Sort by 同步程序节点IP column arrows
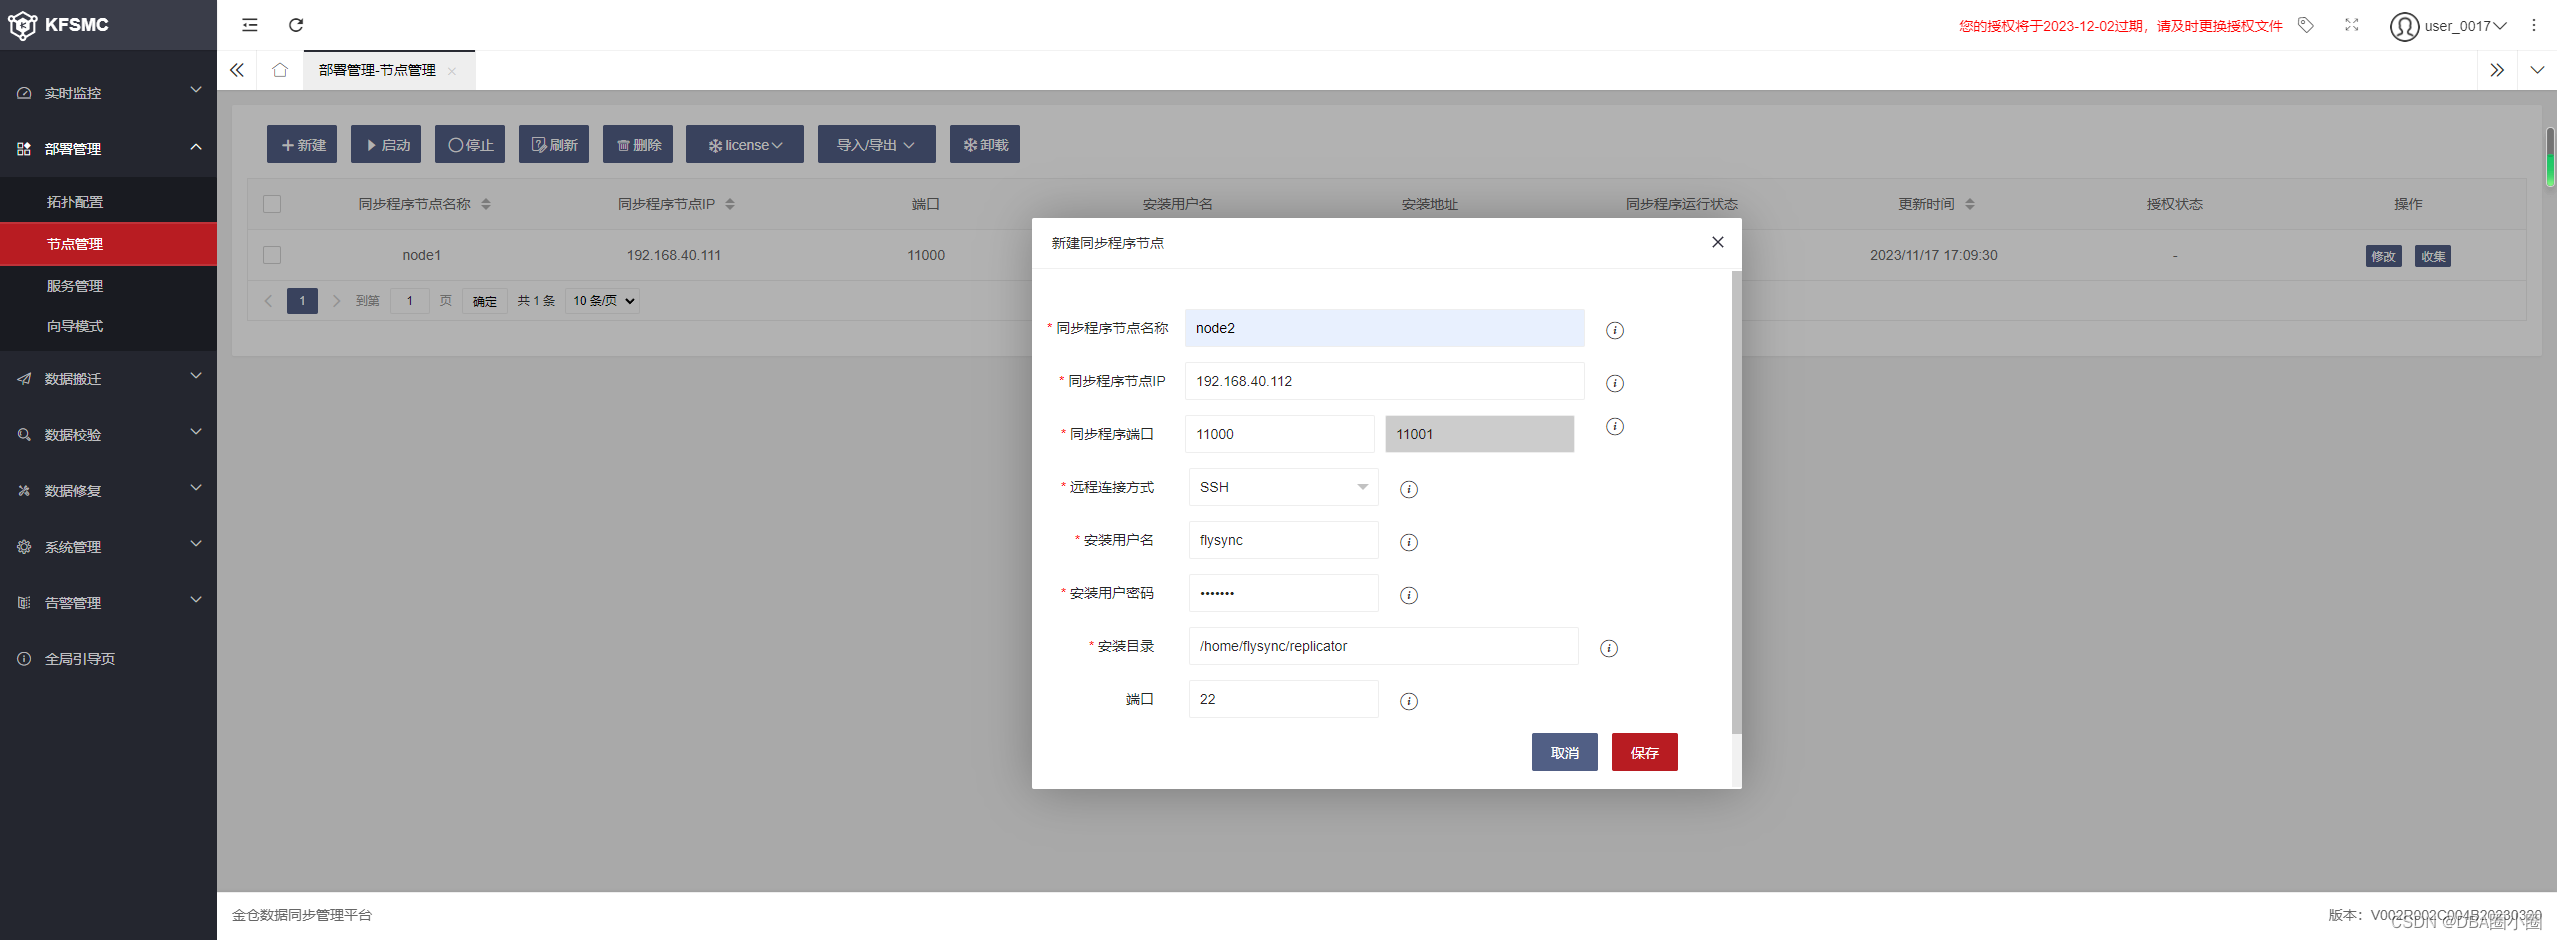The image size is (2557, 940). coord(730,204)
